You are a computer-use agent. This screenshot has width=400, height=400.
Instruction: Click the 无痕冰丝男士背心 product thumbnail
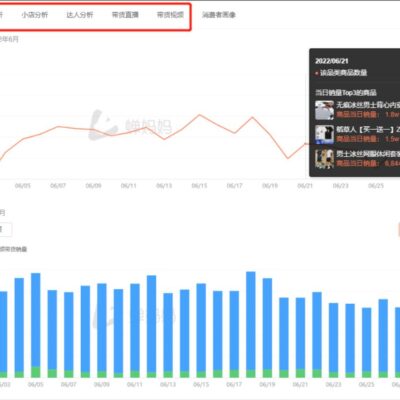[x=324, y=110]
